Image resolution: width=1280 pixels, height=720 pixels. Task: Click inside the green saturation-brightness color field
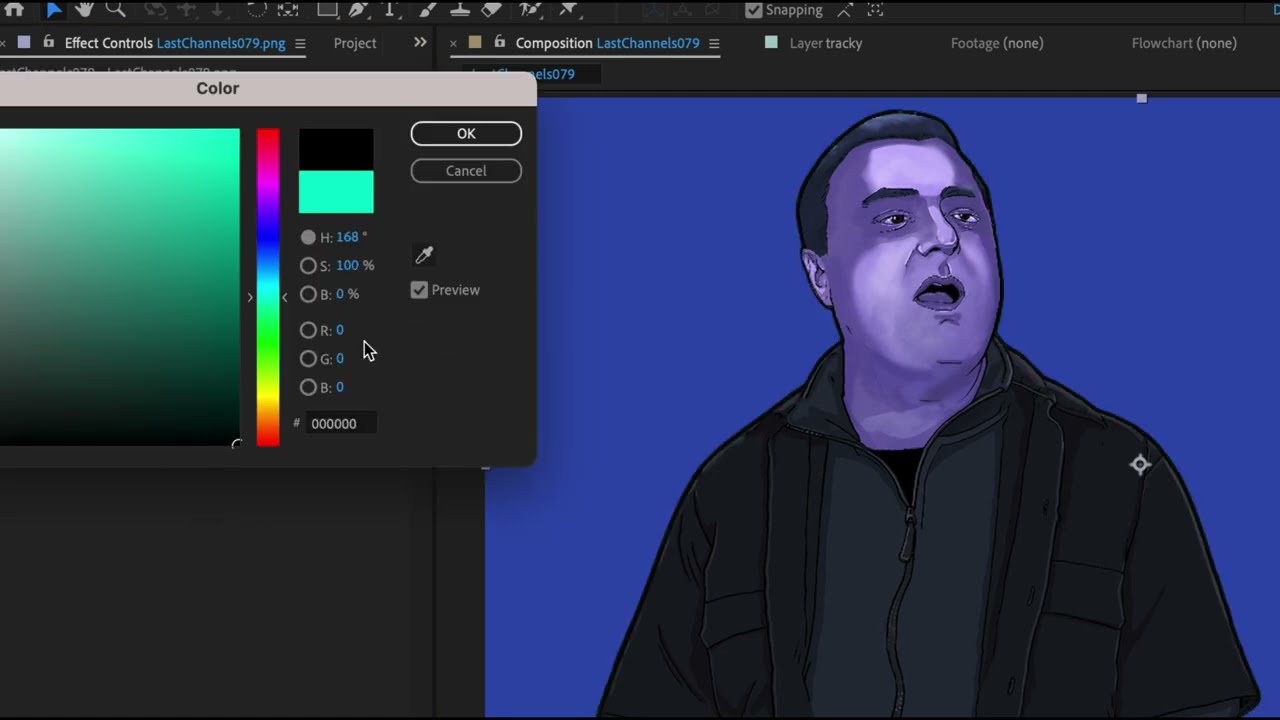[120, 287]
